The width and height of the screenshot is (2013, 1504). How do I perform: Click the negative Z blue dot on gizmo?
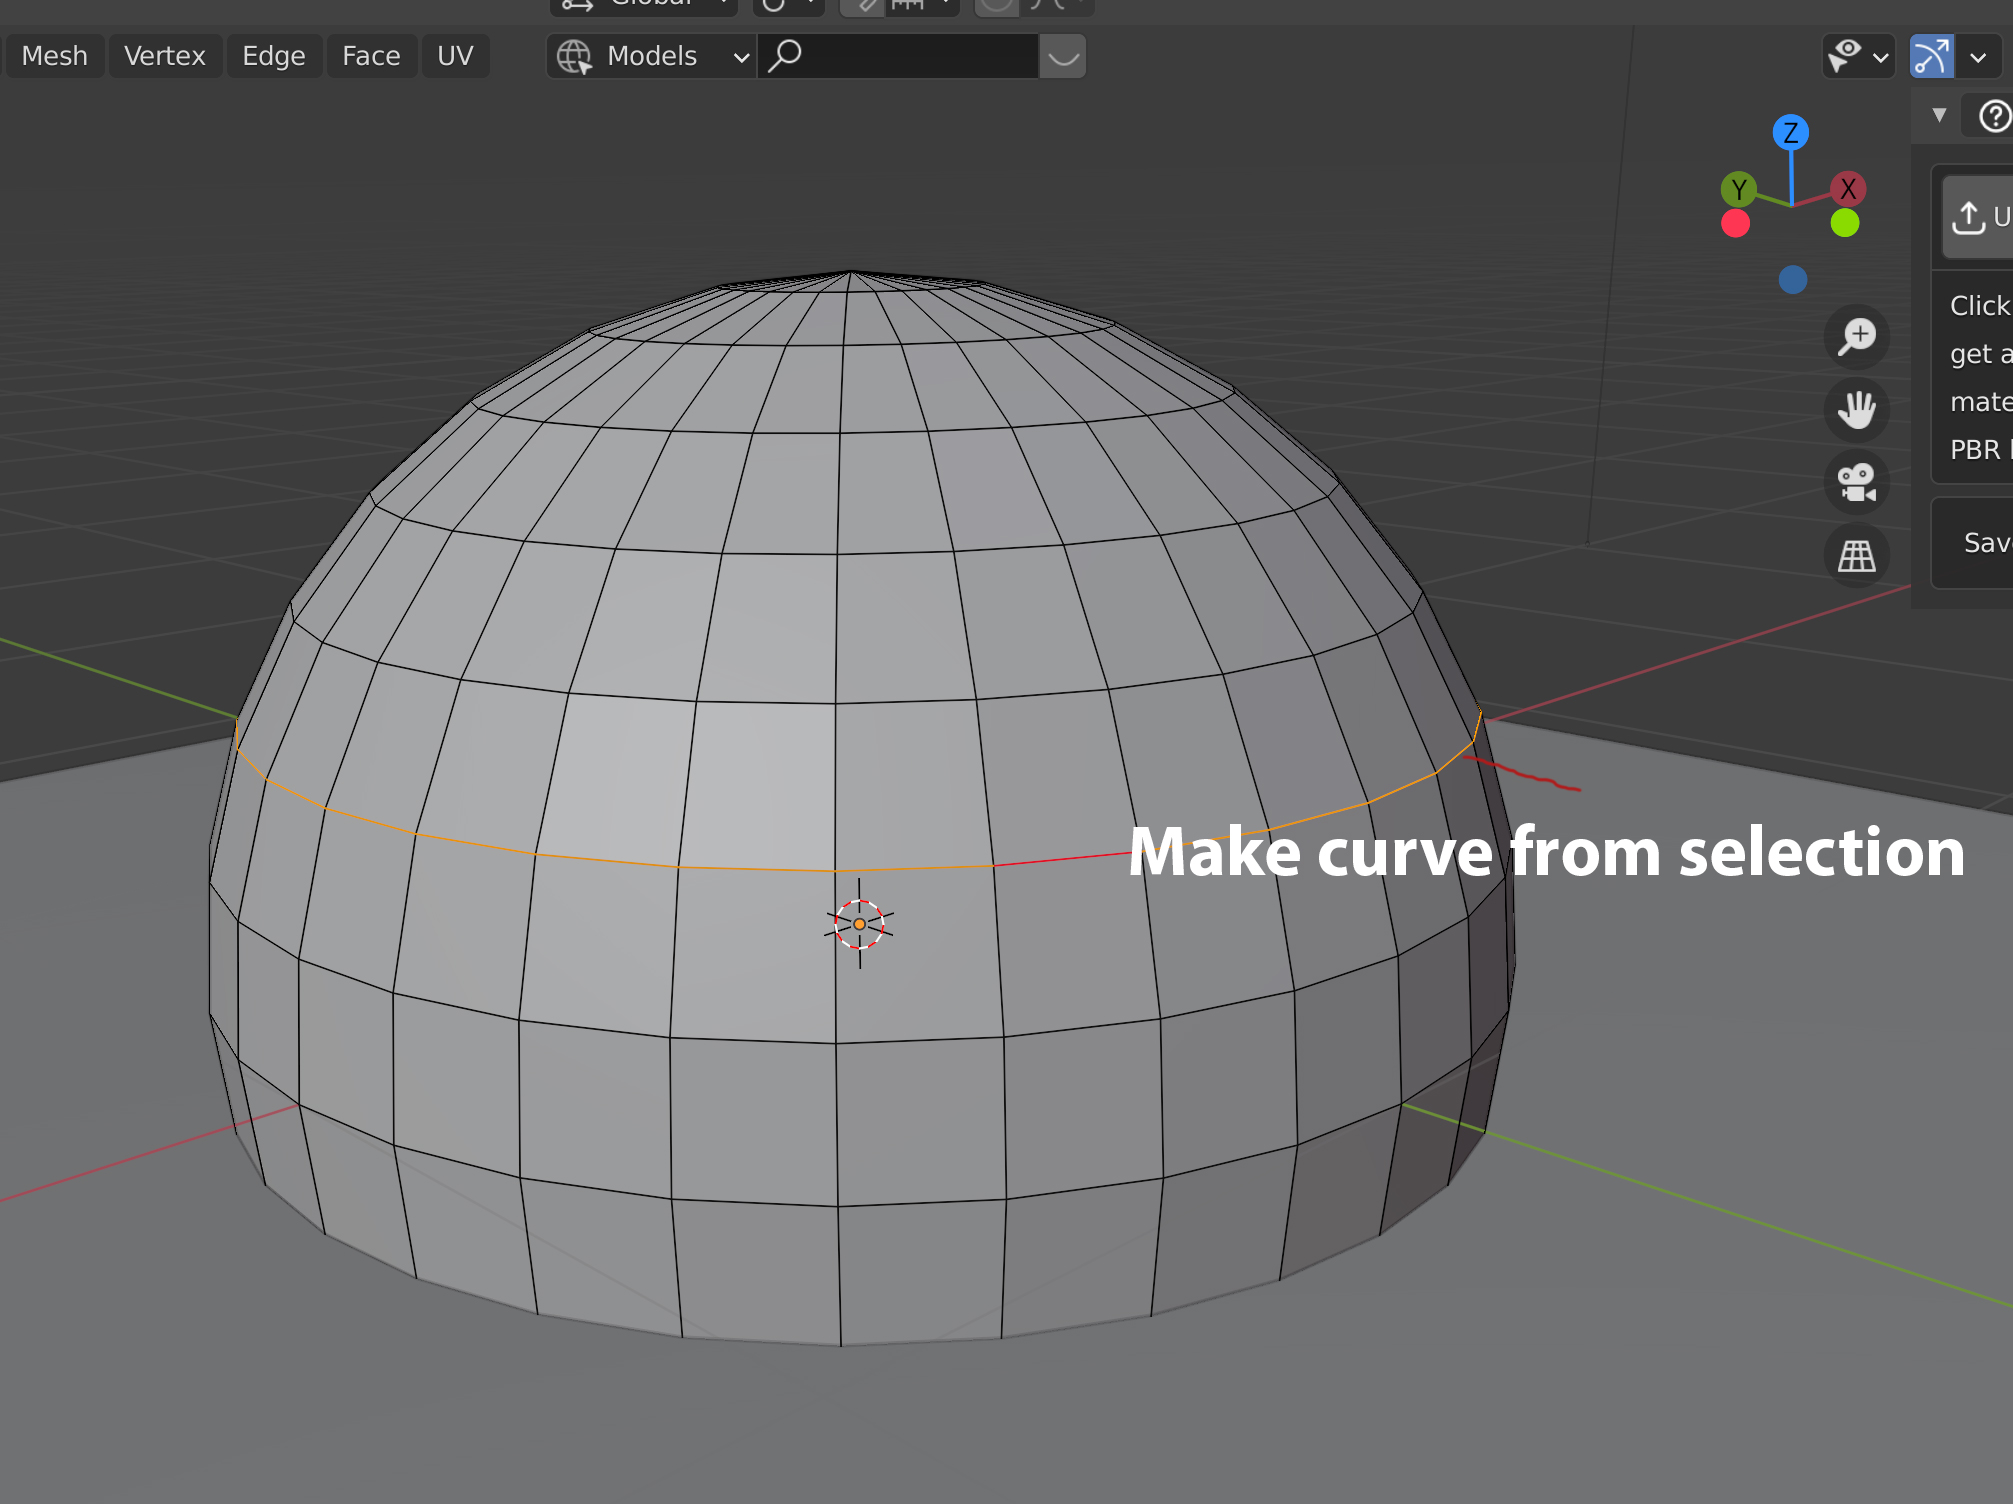(1793, 279)
